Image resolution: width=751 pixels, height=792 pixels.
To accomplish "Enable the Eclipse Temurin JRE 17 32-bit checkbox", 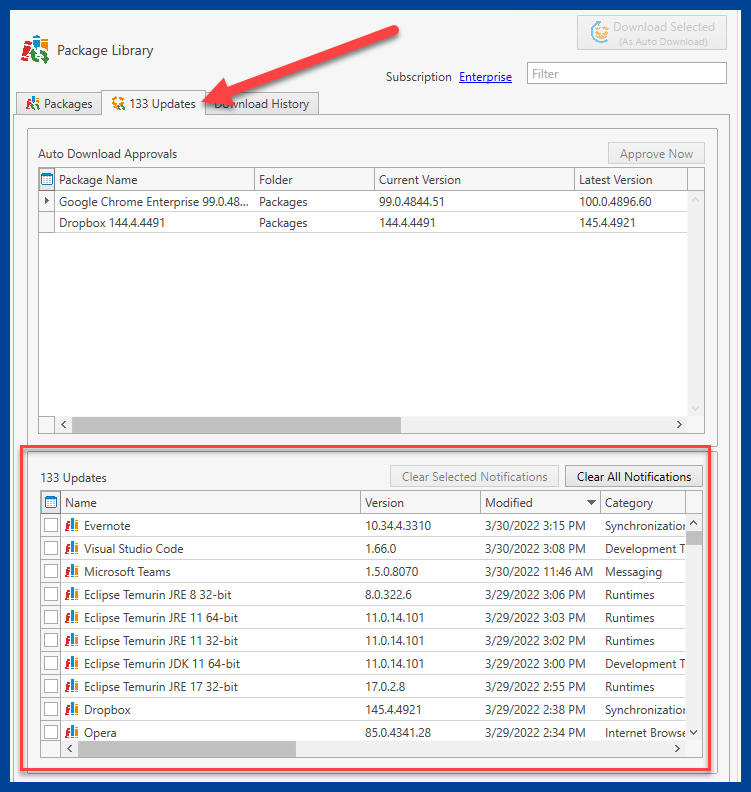I will click(51, 686).
